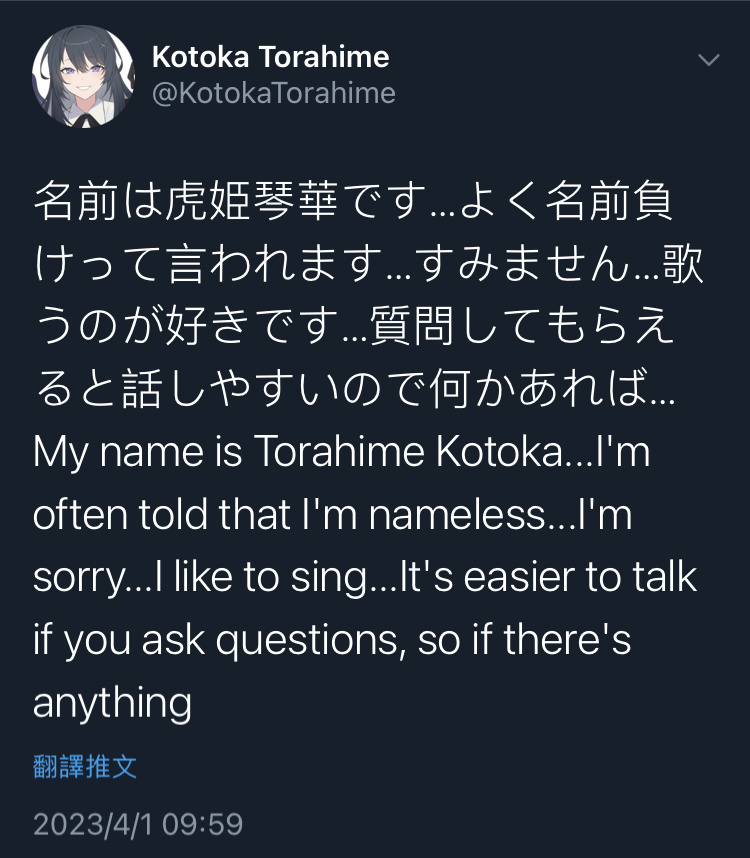The image size is (750, 858).
Task: Expand the tweet options chevron menu
Action: click(709, 59)
